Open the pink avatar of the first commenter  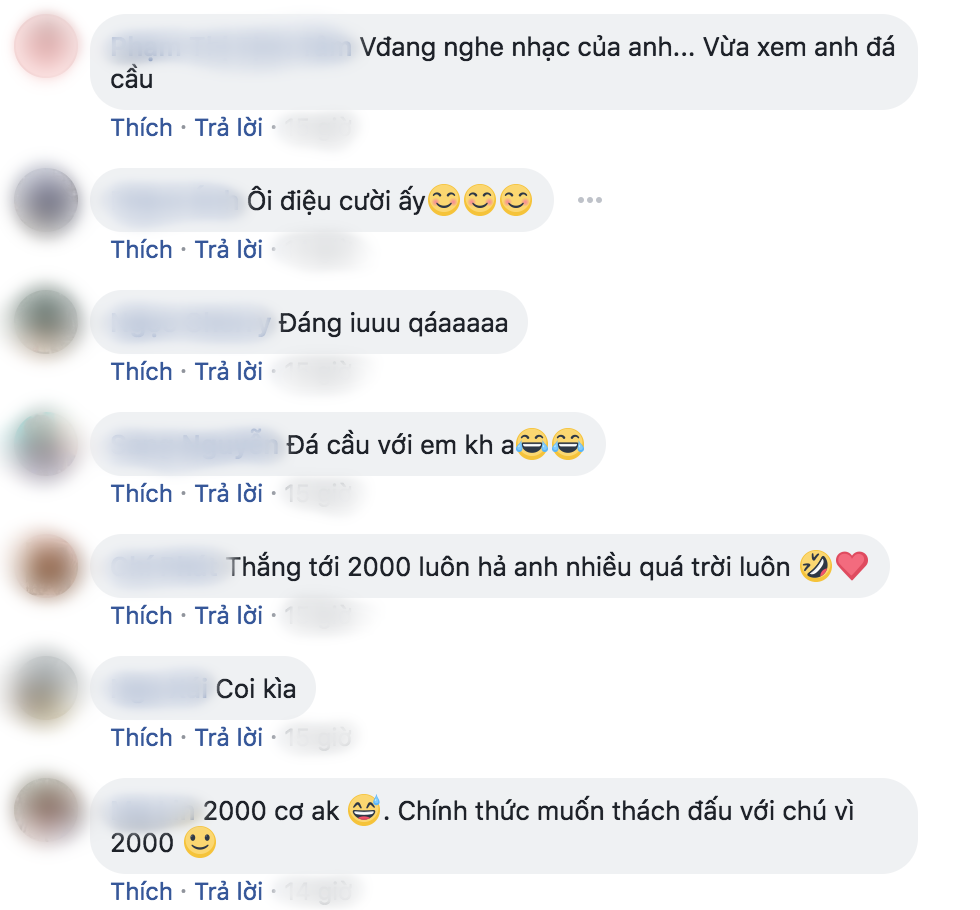pyautogui.click(x=46, y=46)
